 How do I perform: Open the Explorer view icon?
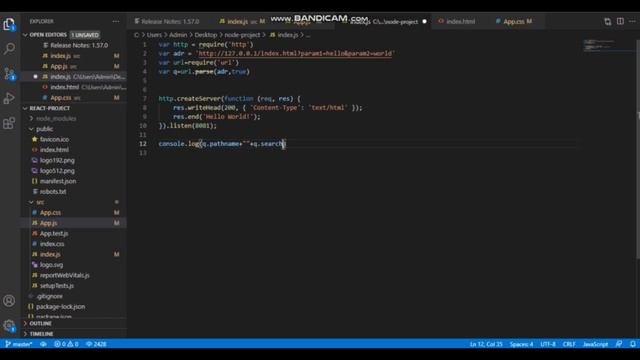pyautogui.click(x=9, y=24)
